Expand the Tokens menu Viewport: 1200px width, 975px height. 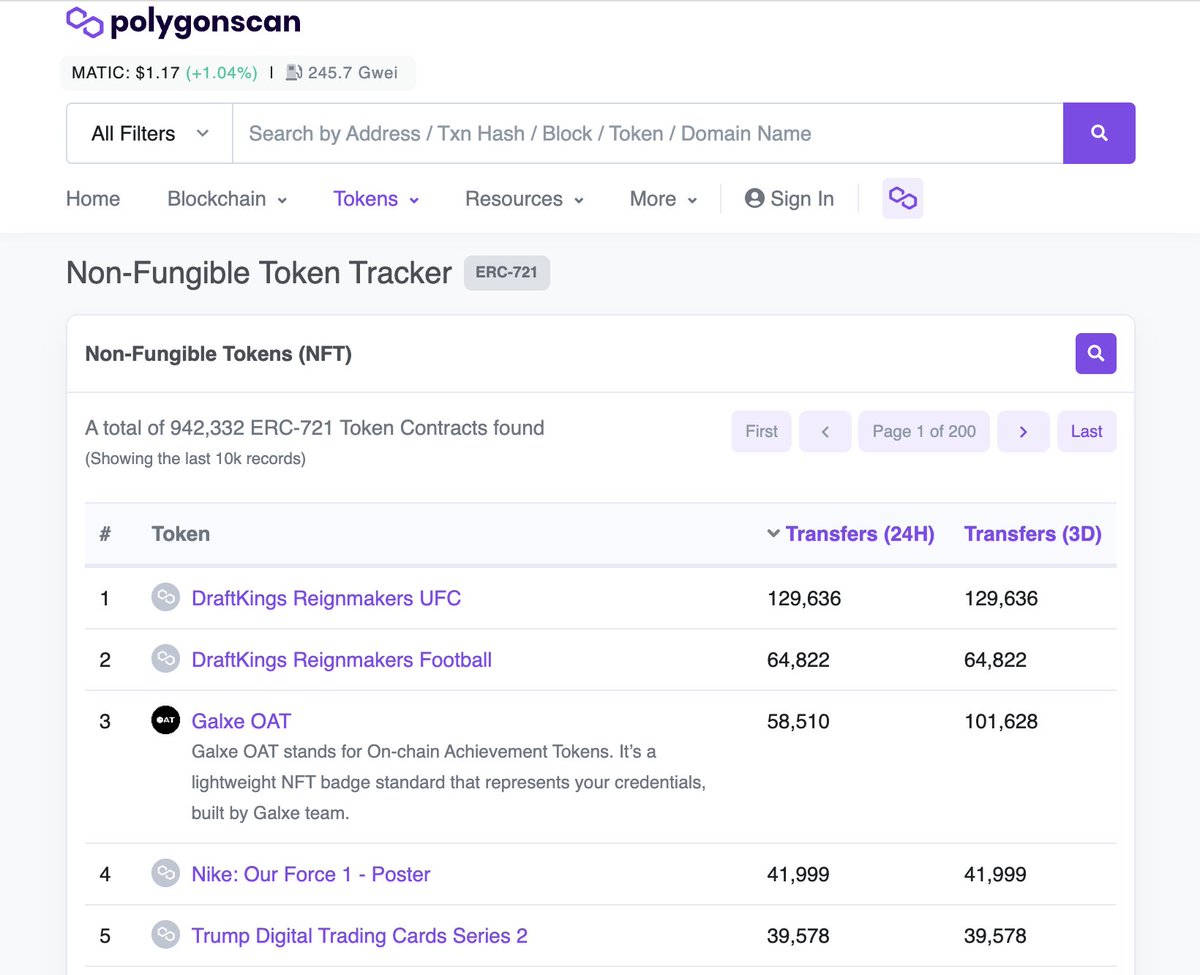pyautogui.click(x=376, y=199)
